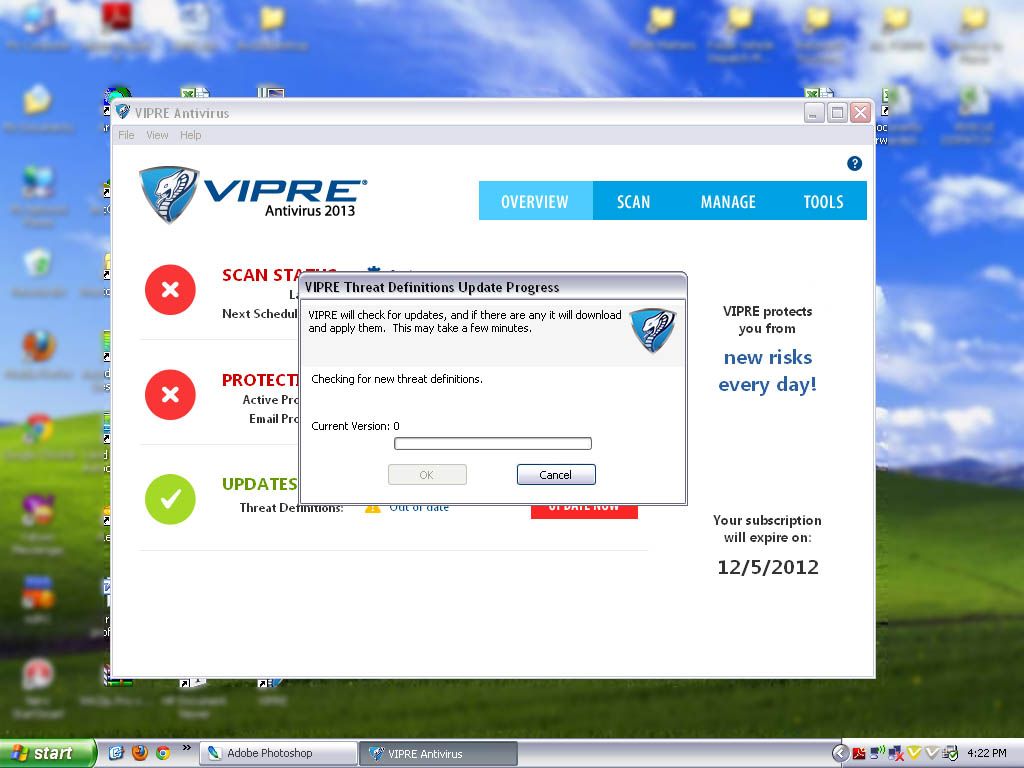Click the cobra shield logo in update dialog
This screenshot has width=1024, height=768.
pos(652,330)
